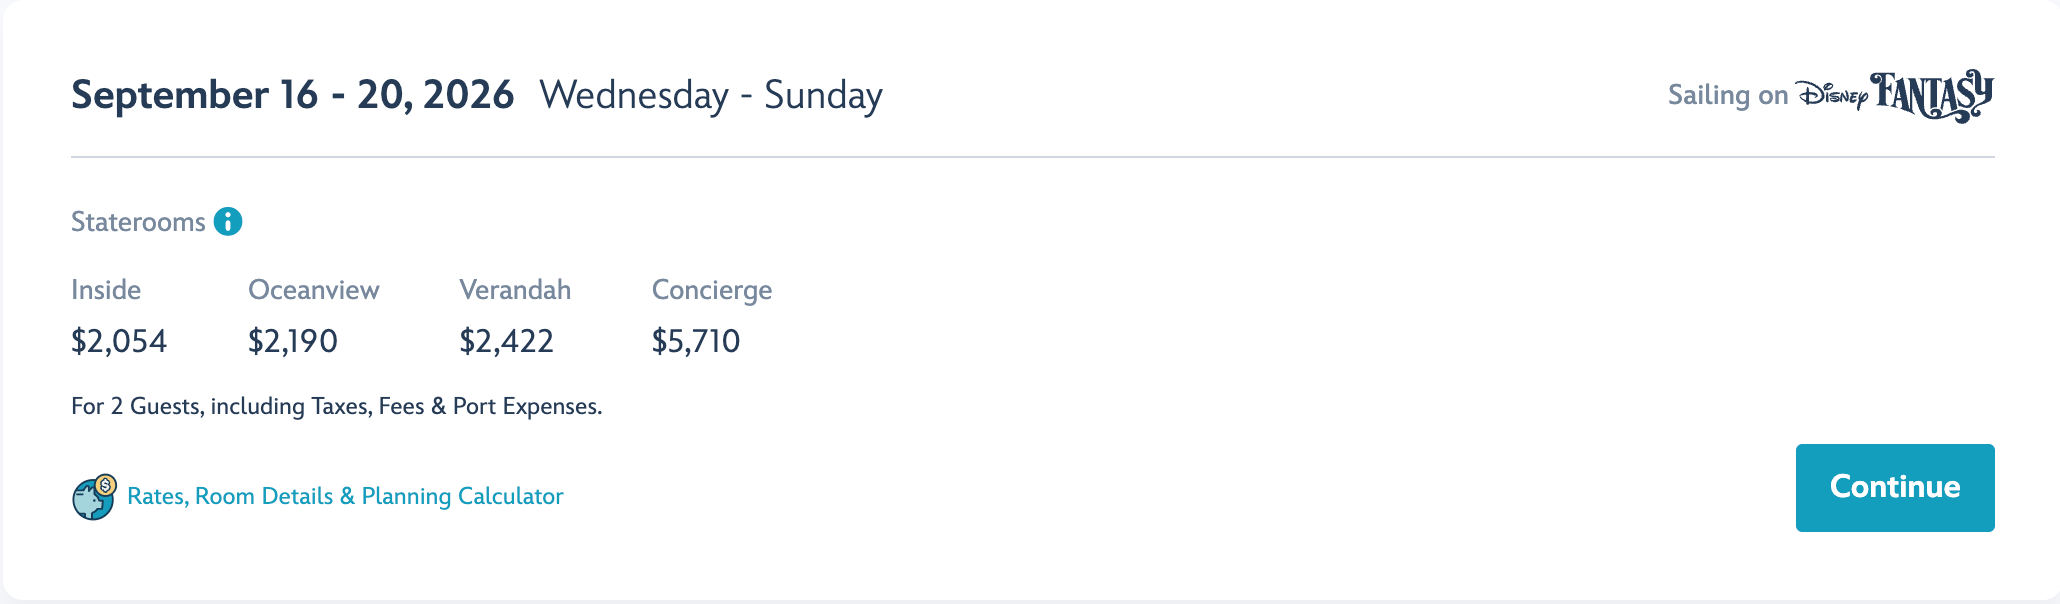Open Rates, Room Details & Planning Calculator link
Screen dimensions: 2060x604
pos(345,496)
